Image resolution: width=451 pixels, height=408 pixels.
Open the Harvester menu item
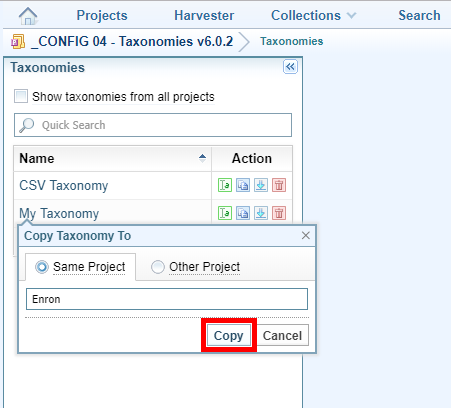click(x=204, y=15)
